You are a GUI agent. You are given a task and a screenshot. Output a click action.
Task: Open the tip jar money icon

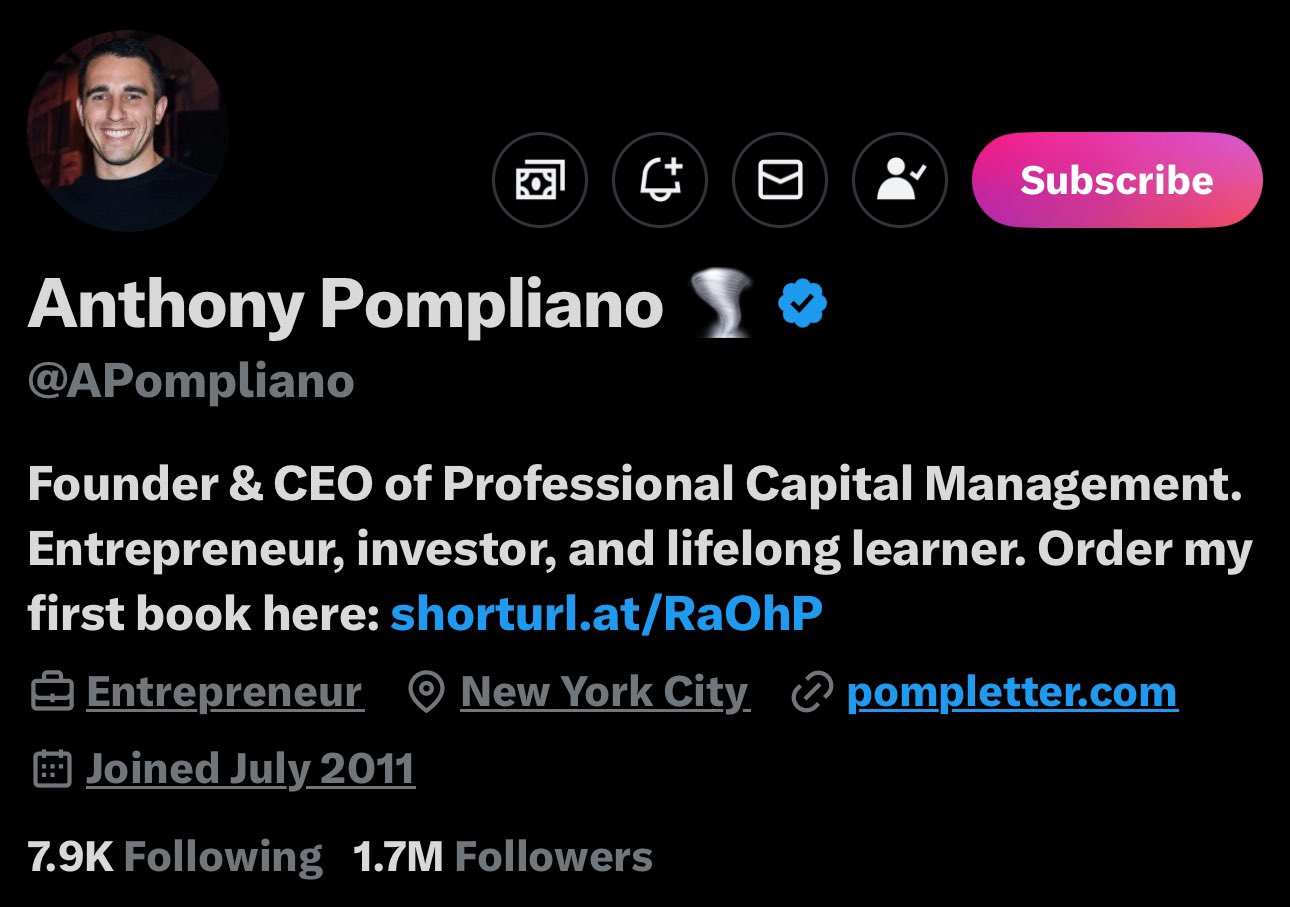click(540, 181)
